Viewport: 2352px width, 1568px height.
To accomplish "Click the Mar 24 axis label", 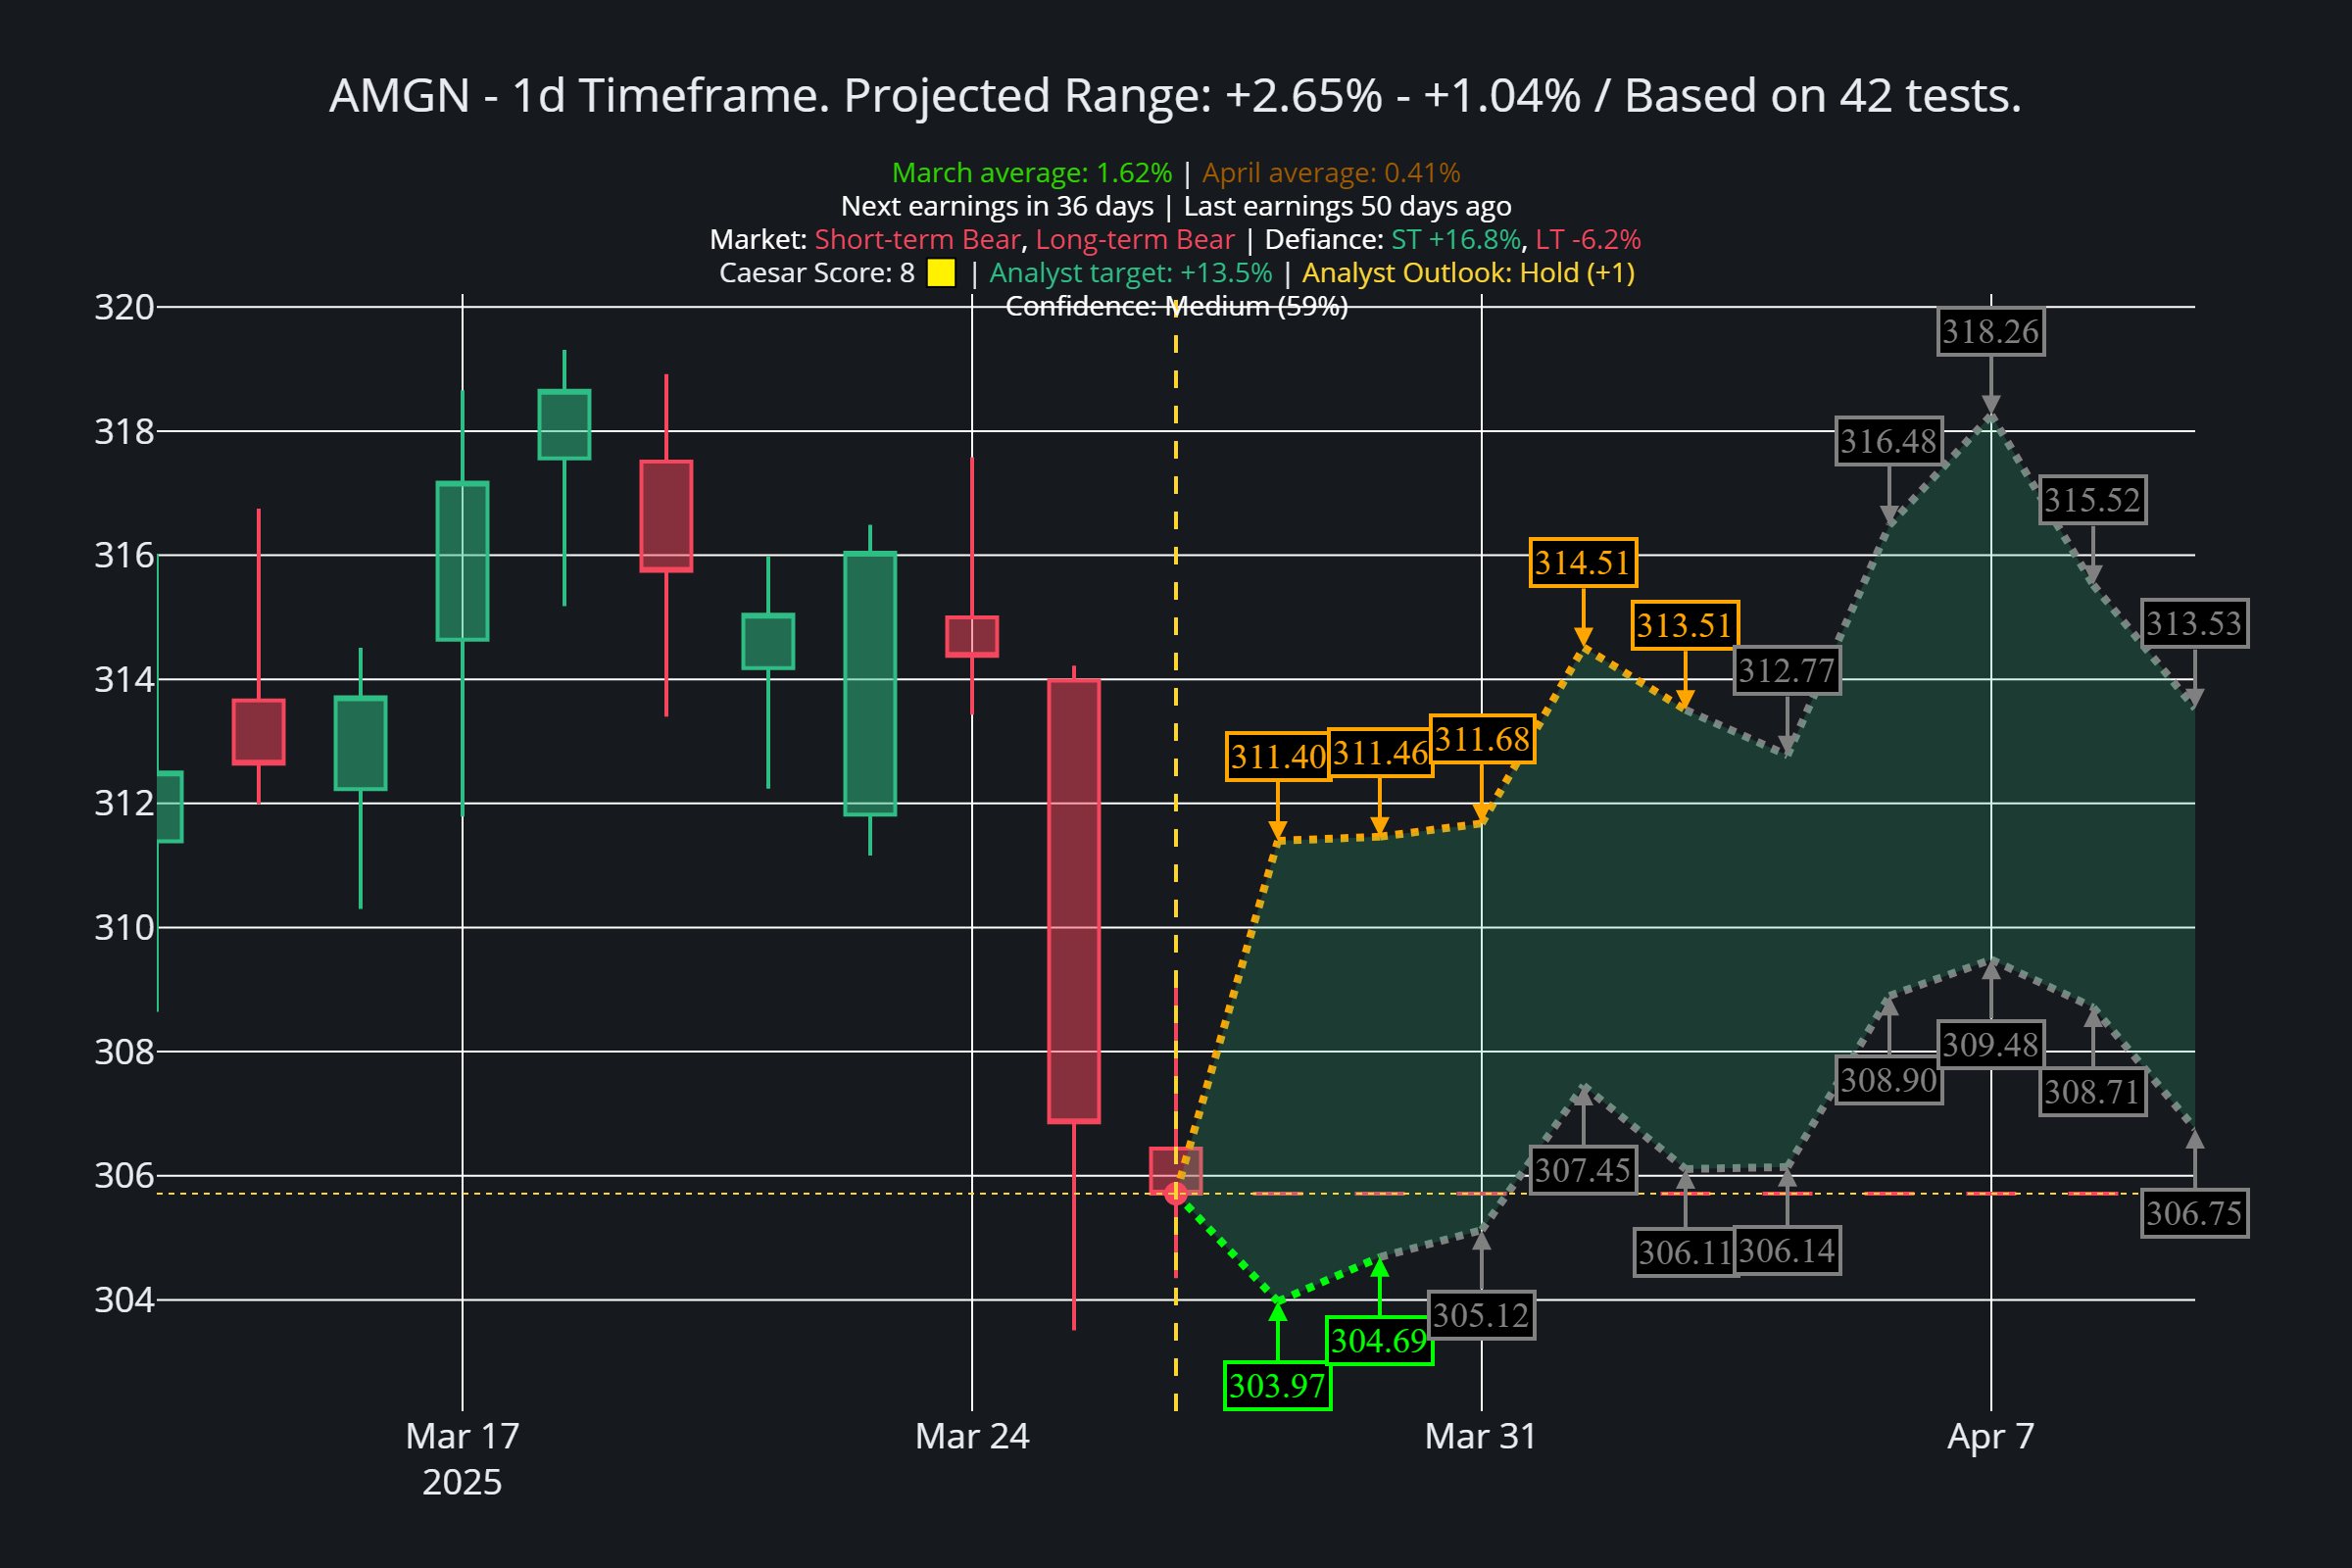I will click(x=972, y=1437).
